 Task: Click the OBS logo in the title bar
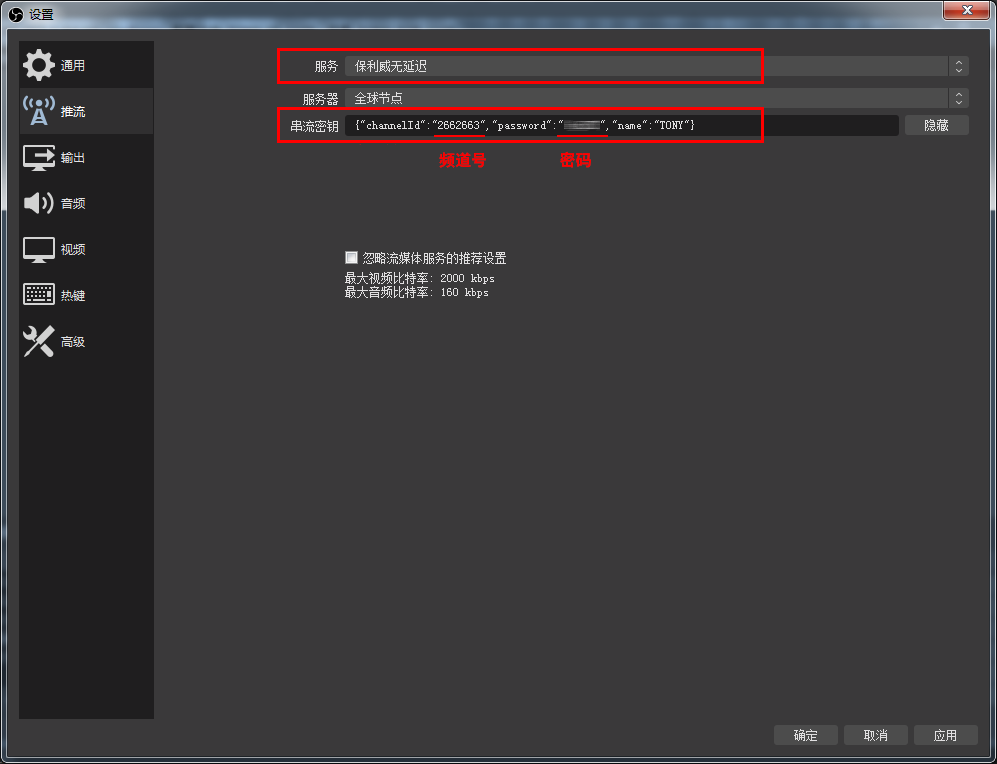15,14
